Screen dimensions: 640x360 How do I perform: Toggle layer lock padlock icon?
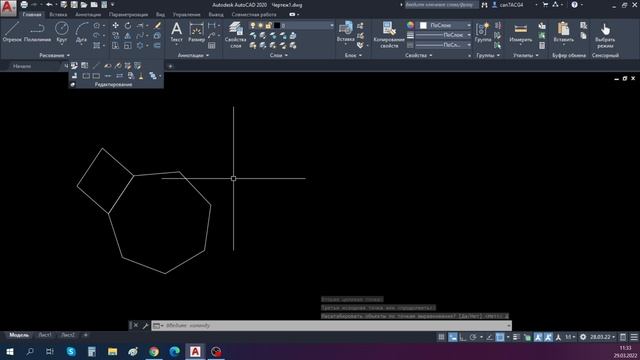[x=269, y=25]
